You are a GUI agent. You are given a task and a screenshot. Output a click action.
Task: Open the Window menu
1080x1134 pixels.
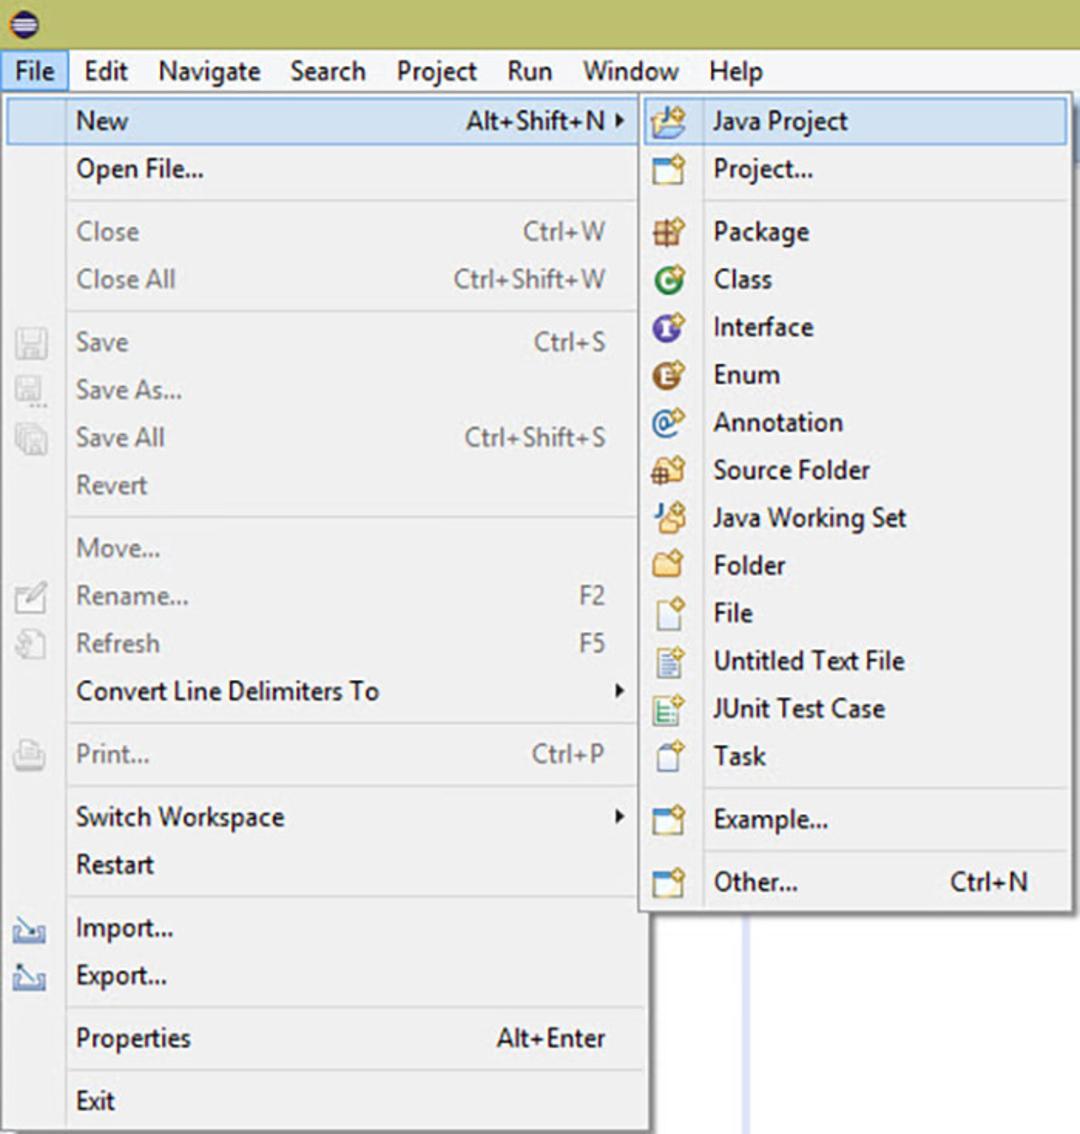[631, 71]
